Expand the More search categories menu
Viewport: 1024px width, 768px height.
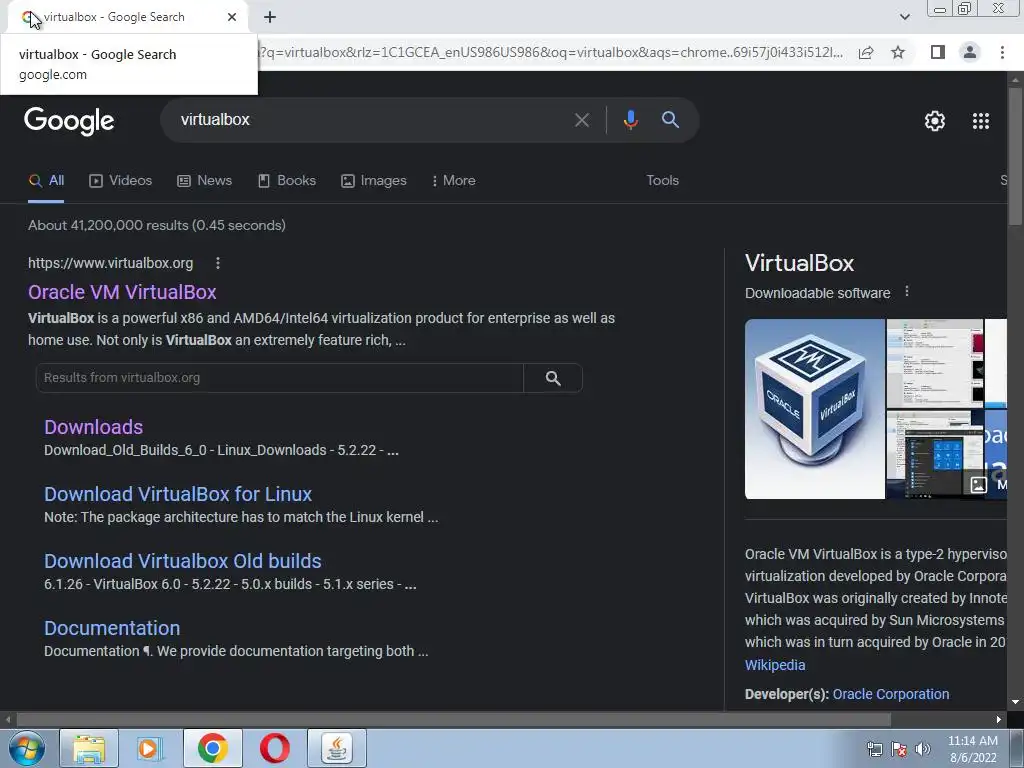click(454, 181)
